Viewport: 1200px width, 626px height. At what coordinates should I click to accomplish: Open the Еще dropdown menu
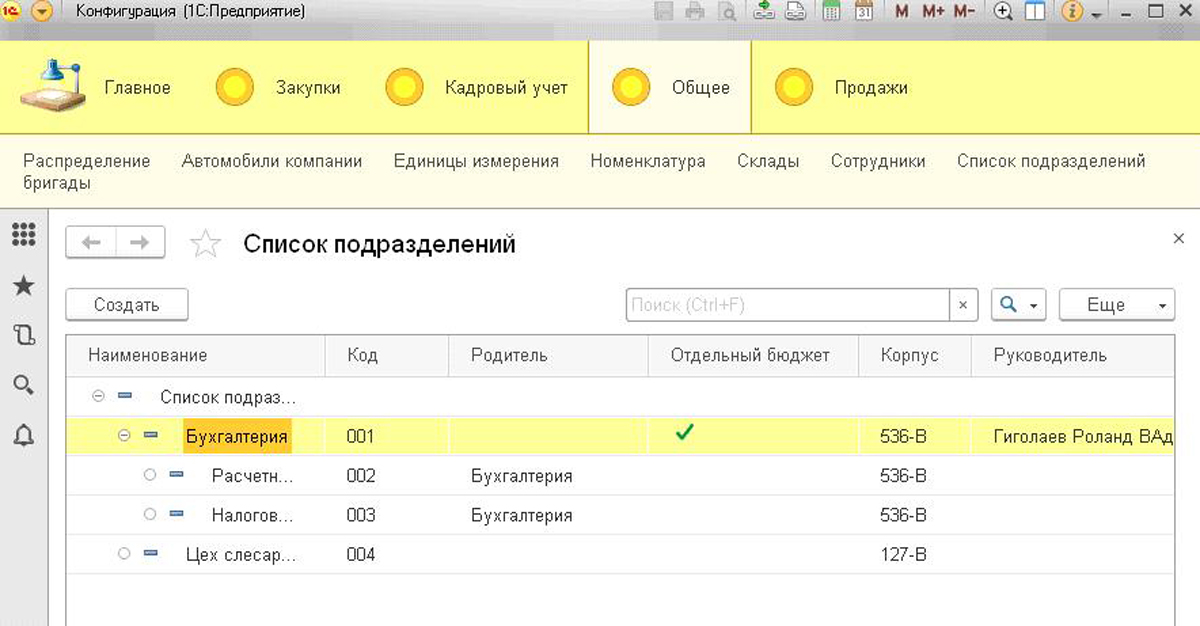point(1116,305)
